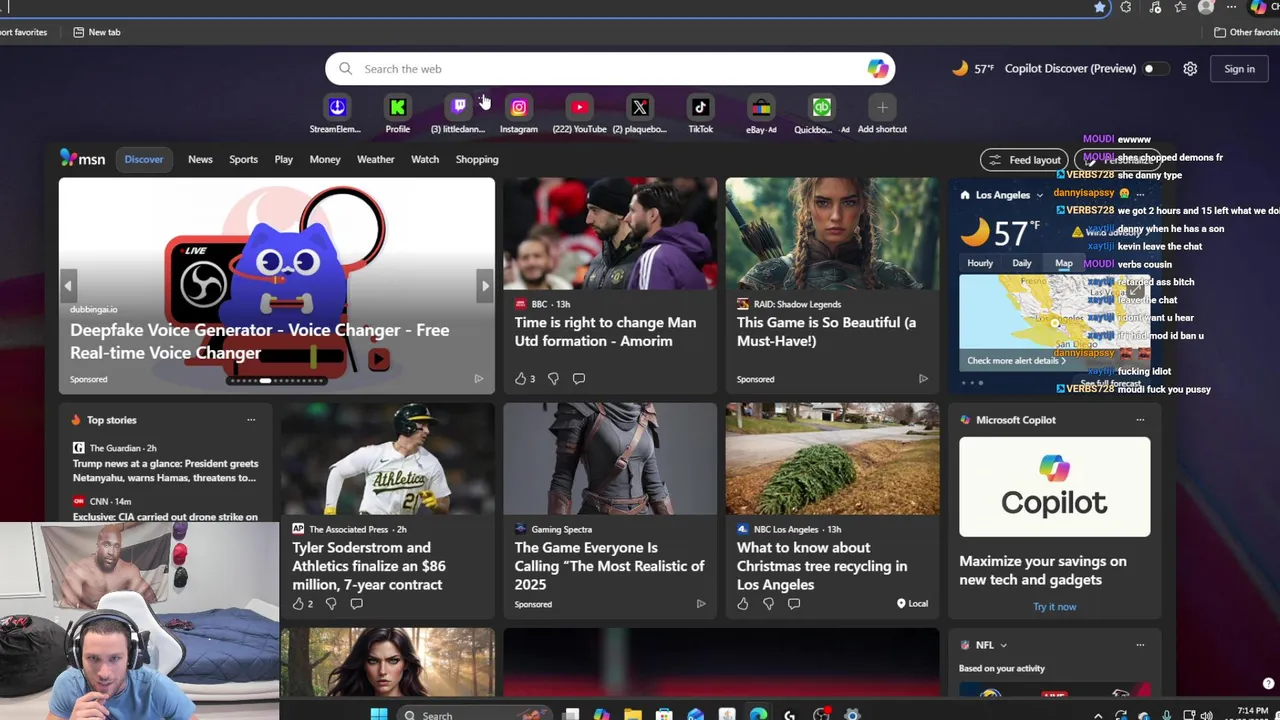This screenshot has width=1280, height=720.
Task: Click Try it now Copilot link
Action: [1054, 607]
